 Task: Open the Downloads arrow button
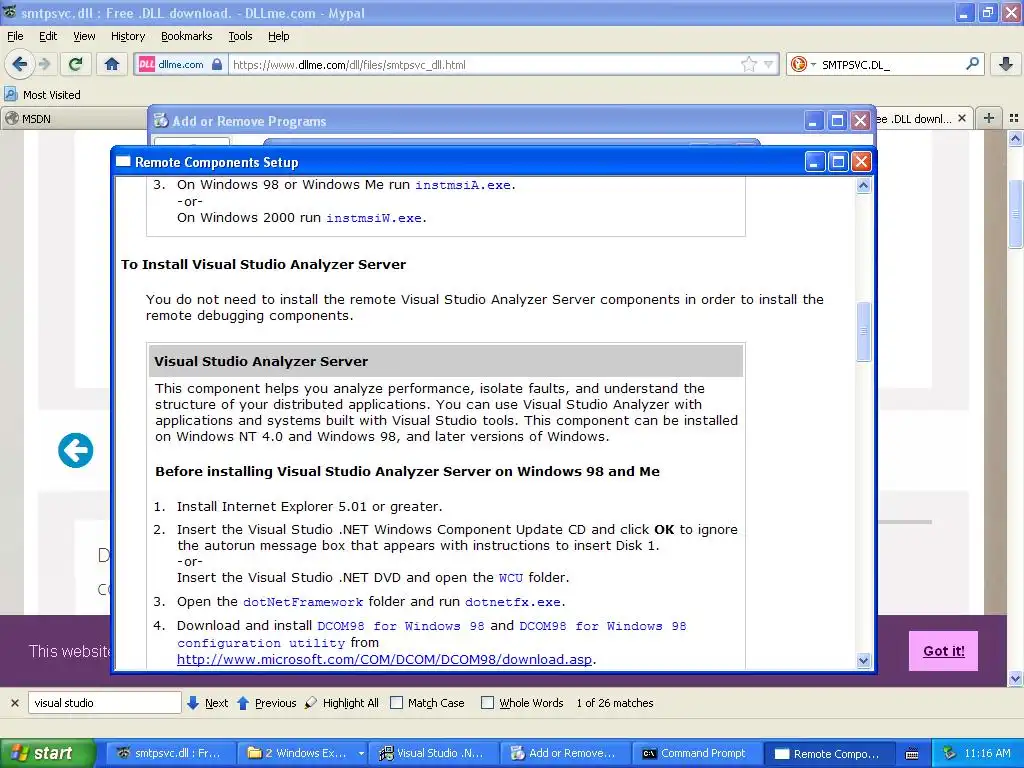[1006, 64]
